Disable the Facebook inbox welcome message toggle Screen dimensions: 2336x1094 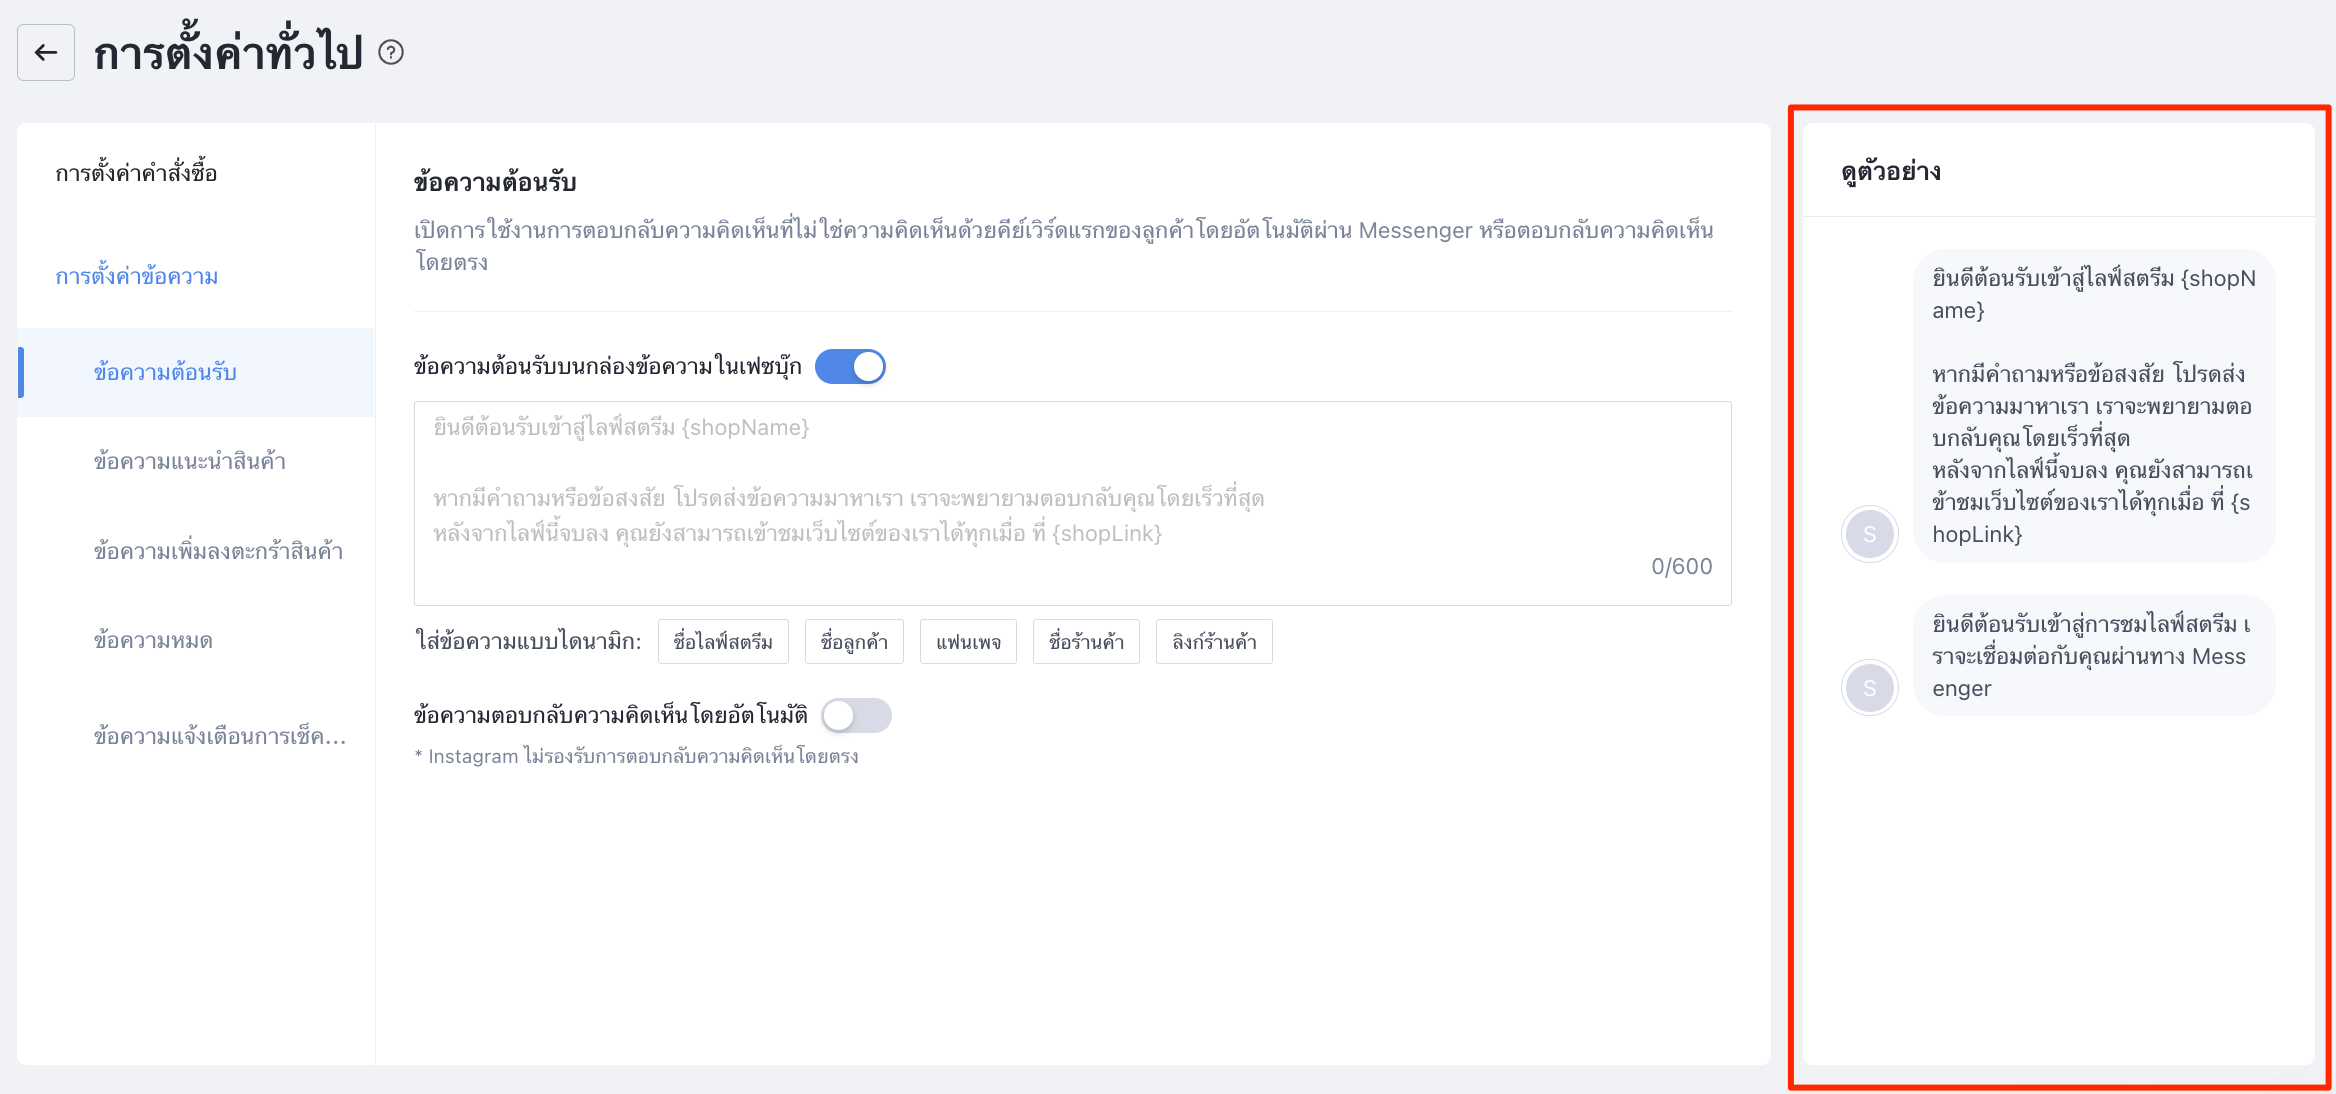(850, 367)
